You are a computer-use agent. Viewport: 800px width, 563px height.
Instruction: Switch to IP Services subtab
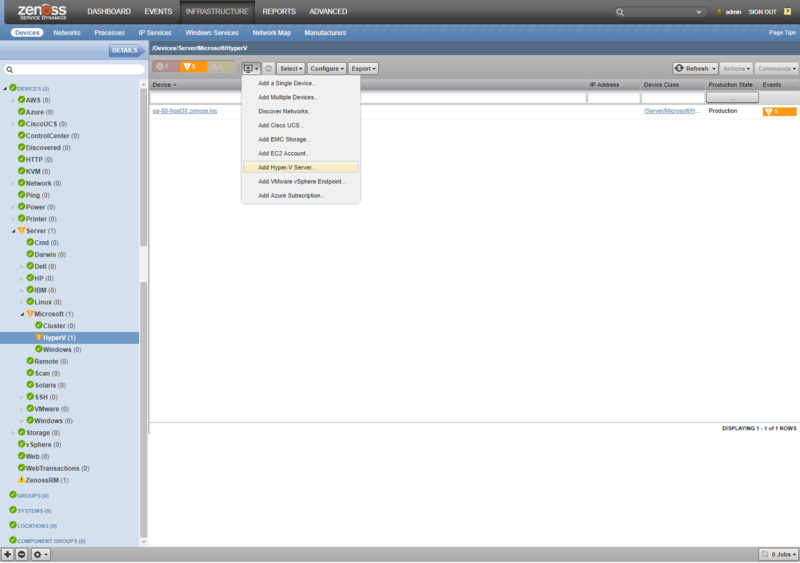pos(155,33)
